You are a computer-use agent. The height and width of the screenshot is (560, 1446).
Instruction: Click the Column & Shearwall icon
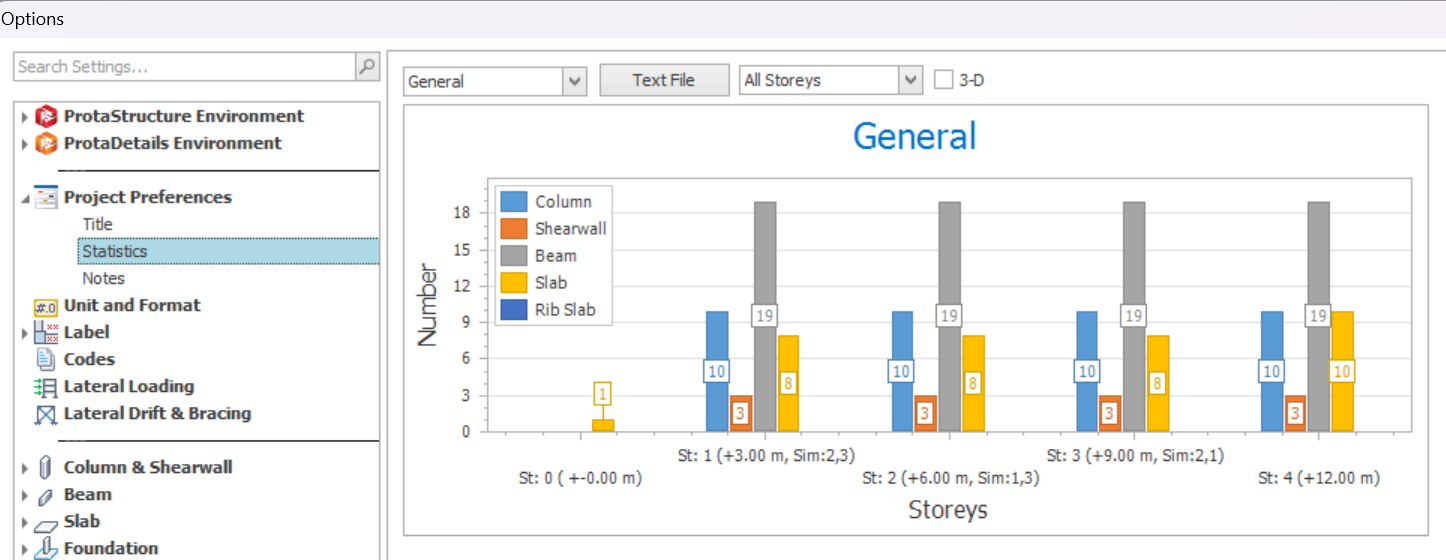46,468
